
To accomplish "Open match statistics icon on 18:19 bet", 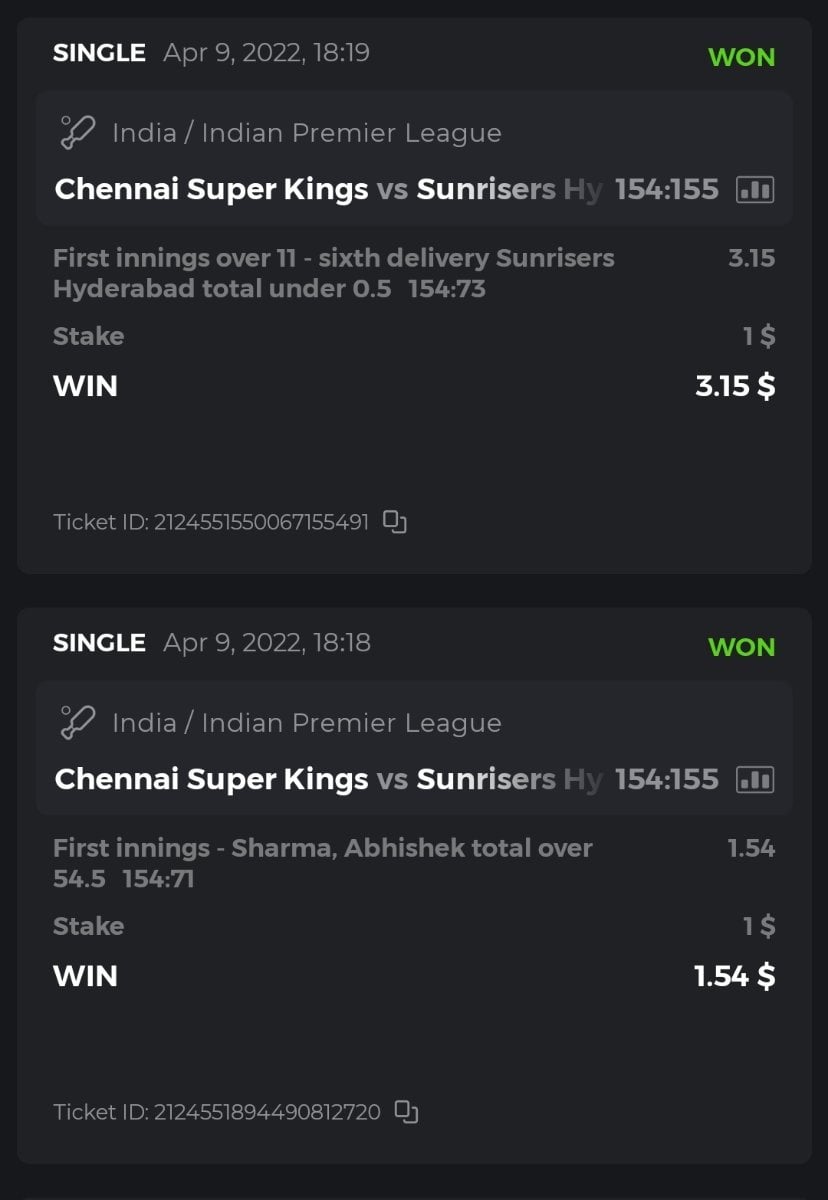I will point(755,189).
